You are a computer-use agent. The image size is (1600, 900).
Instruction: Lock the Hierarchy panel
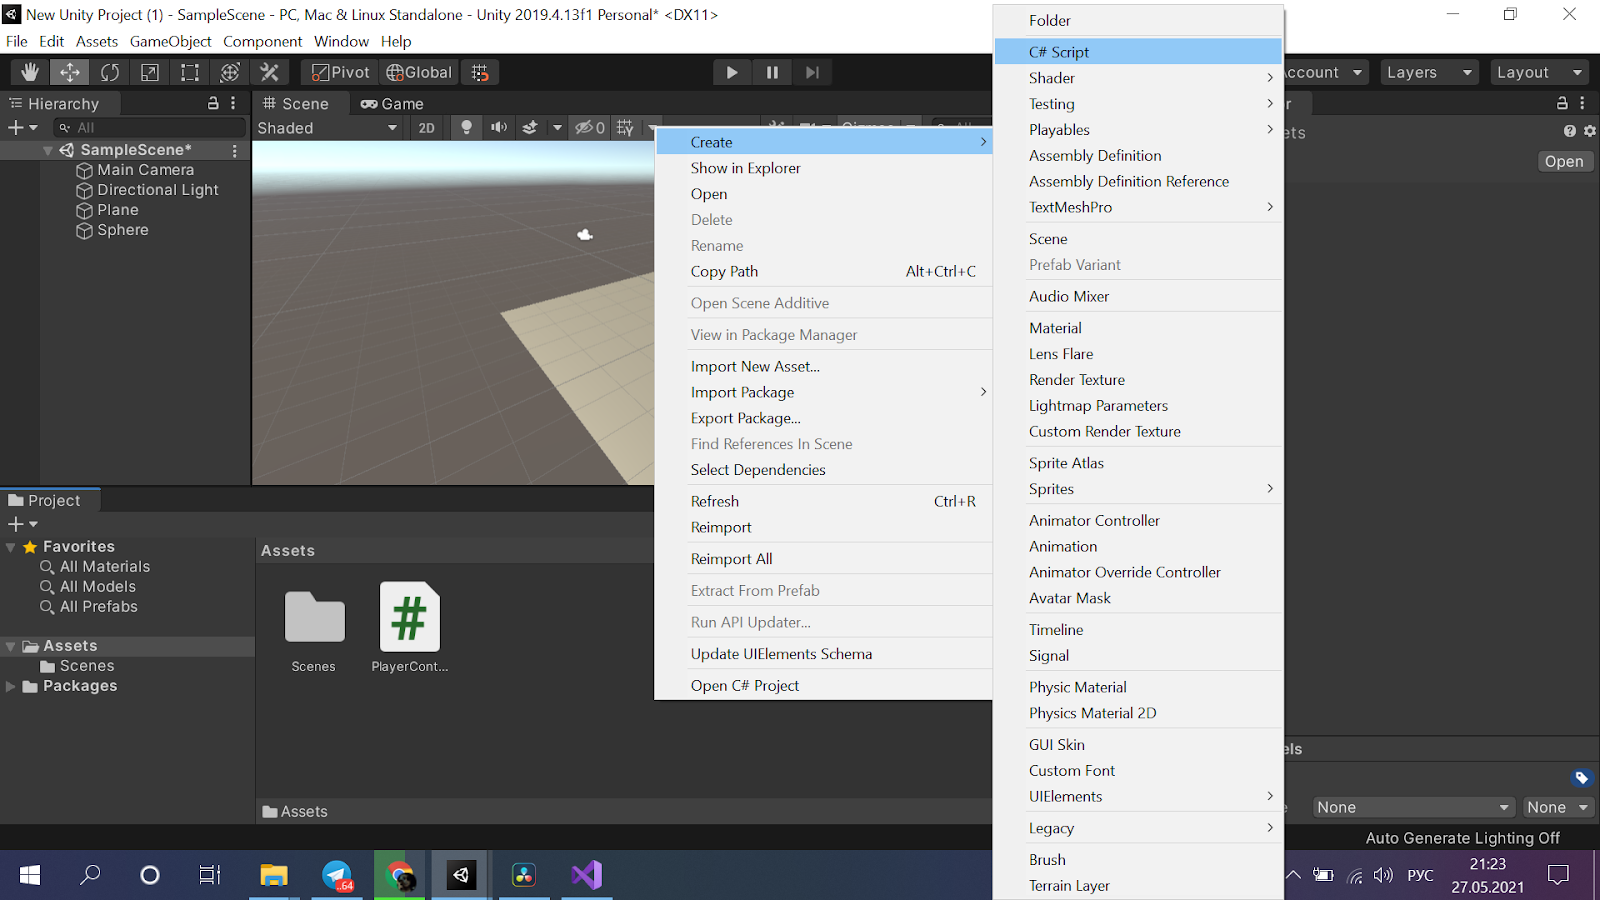click(213, 103)
